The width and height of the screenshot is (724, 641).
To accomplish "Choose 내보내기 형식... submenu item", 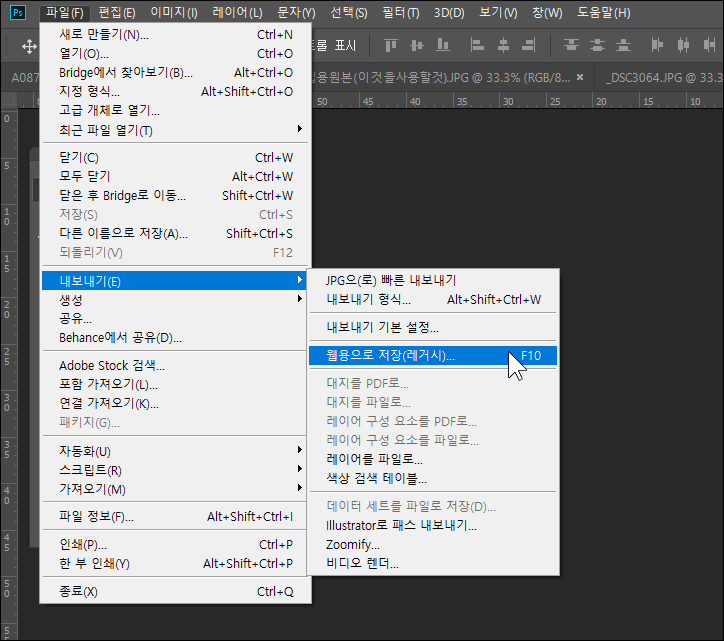I will (433, 299).
